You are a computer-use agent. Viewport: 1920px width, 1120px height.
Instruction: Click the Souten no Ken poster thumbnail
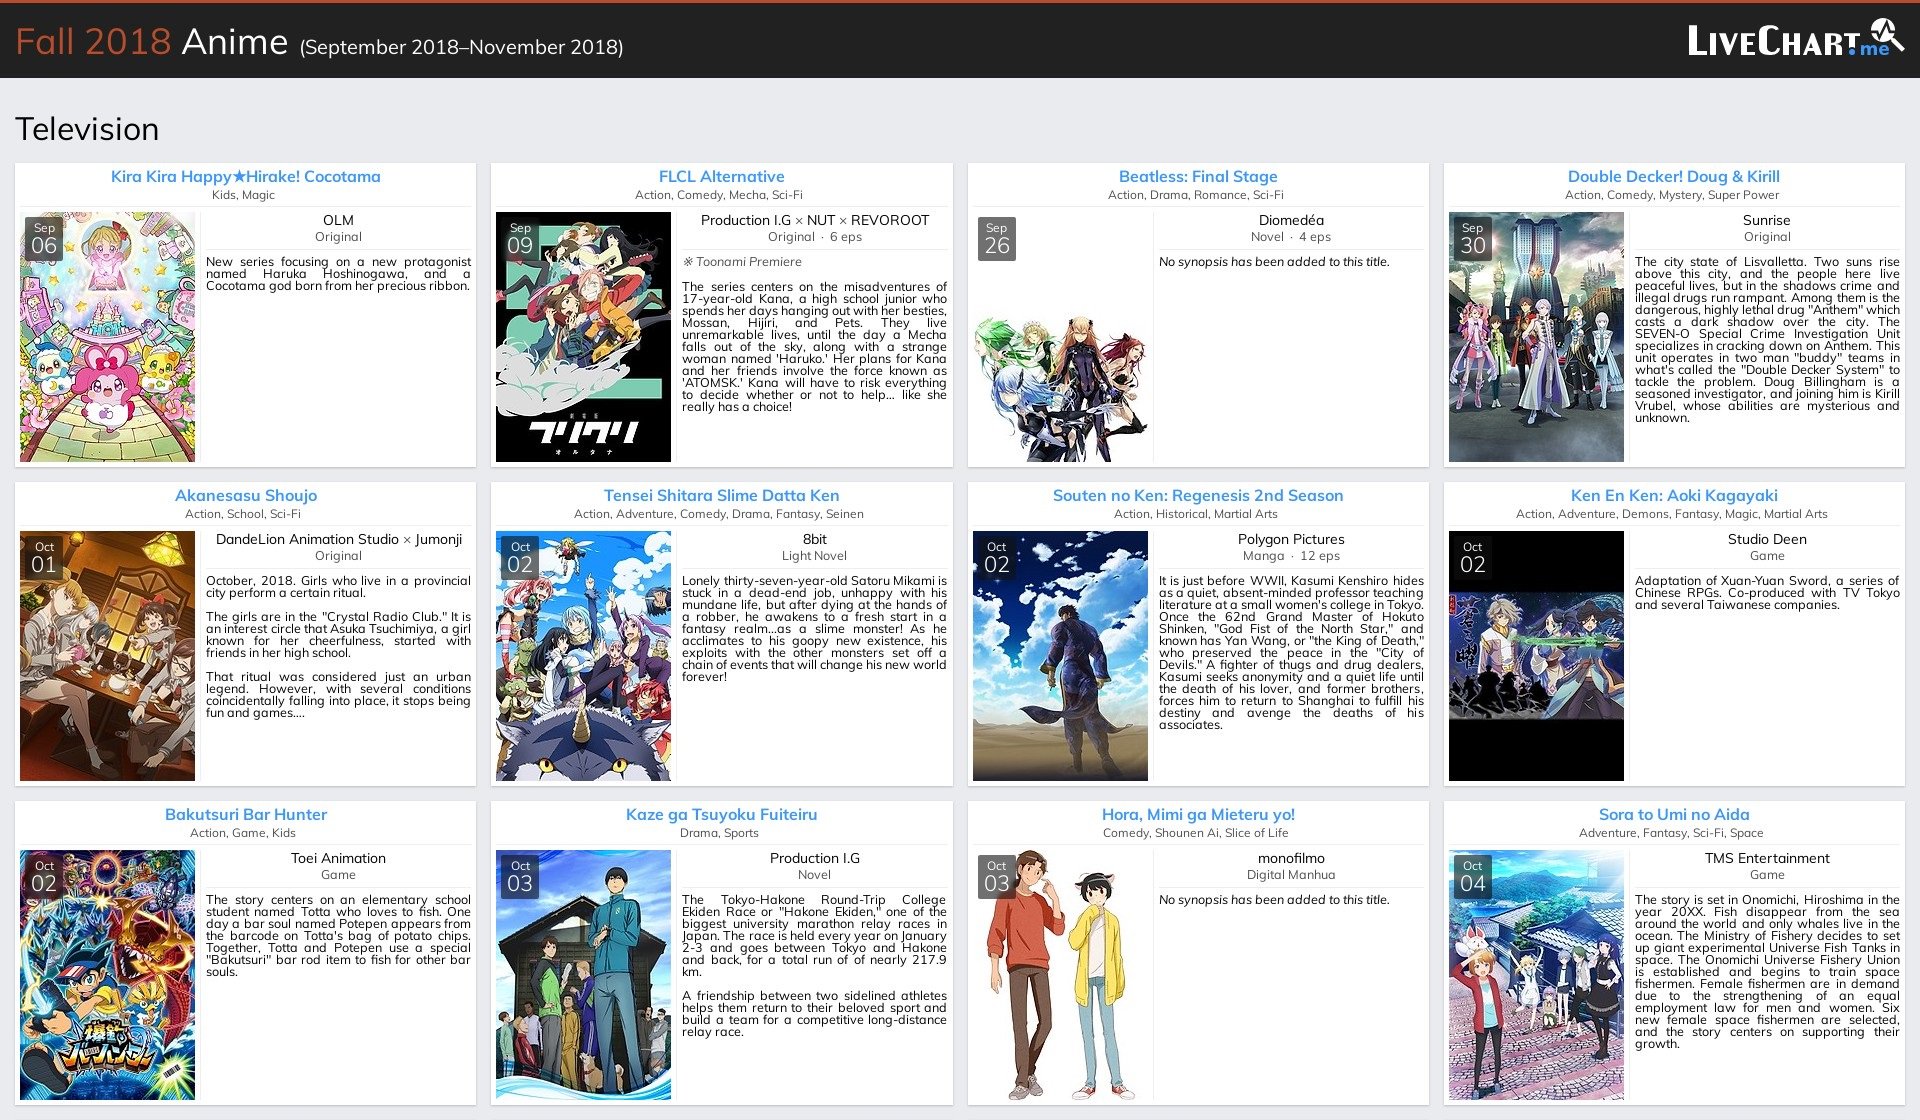tap(1060, 656)
